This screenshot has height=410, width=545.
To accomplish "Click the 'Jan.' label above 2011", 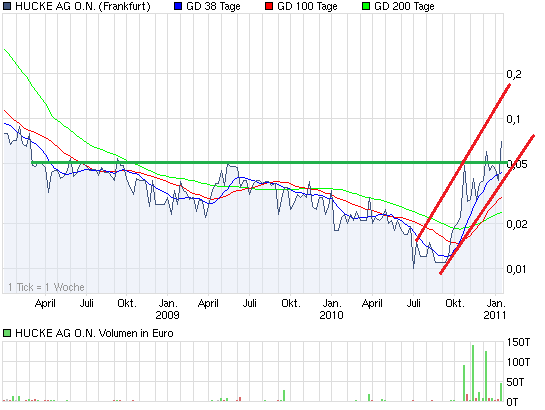I will pos(496,303).
